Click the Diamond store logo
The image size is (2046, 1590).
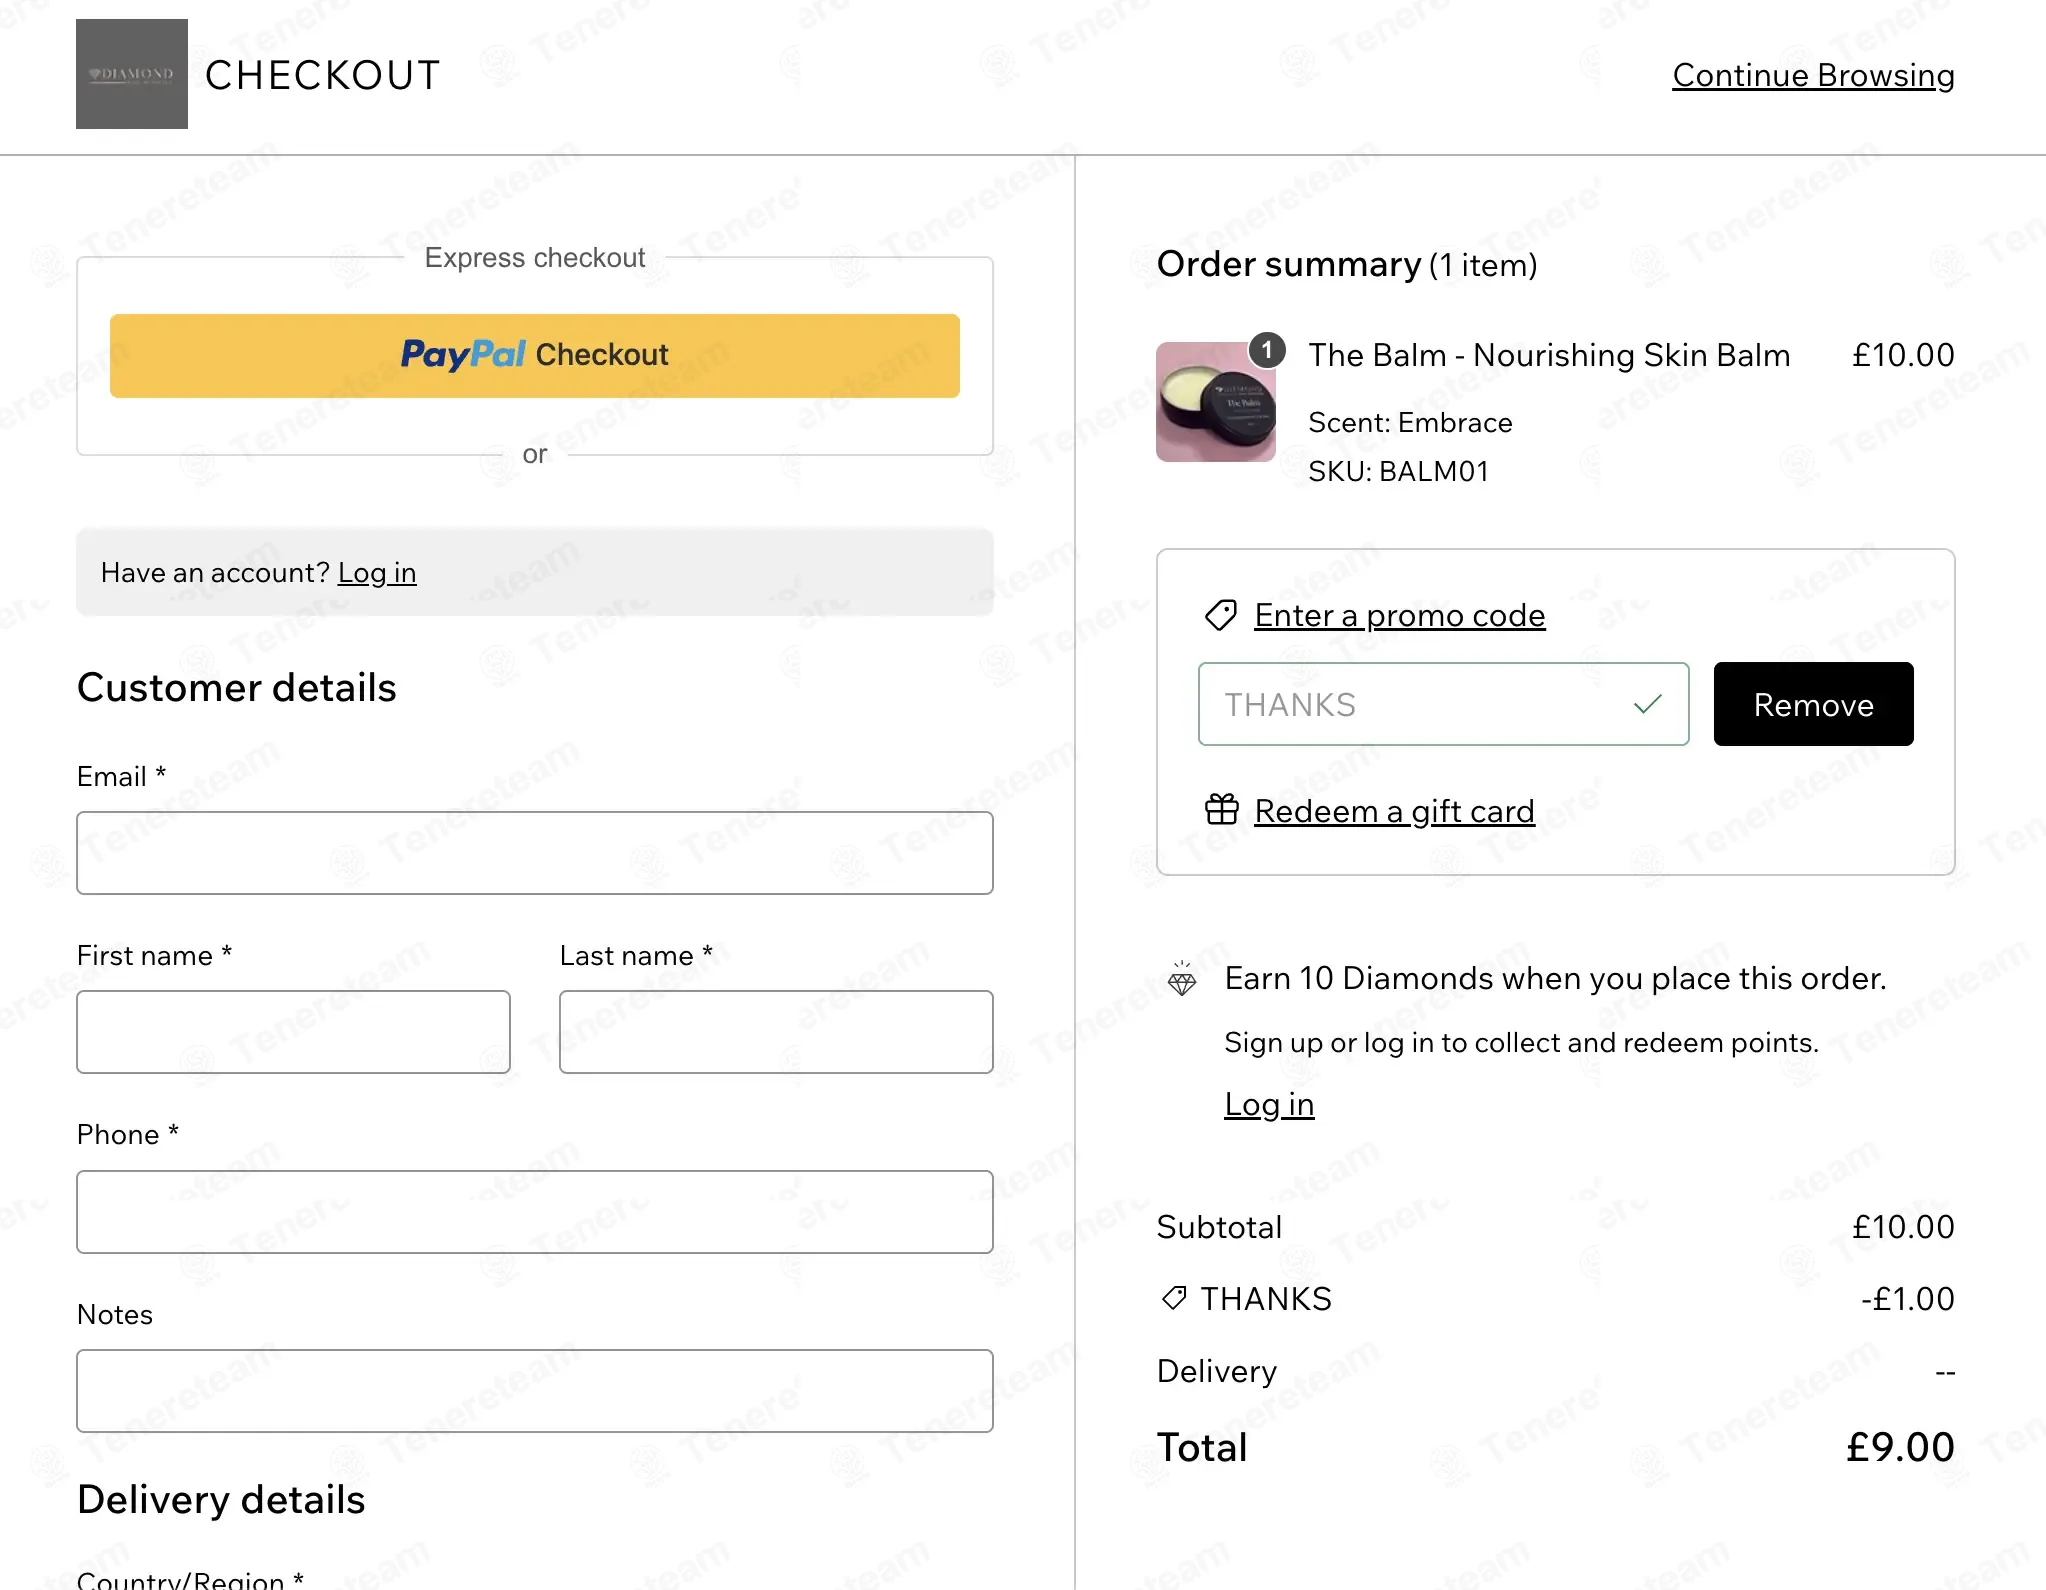click(x=132, y=74)
